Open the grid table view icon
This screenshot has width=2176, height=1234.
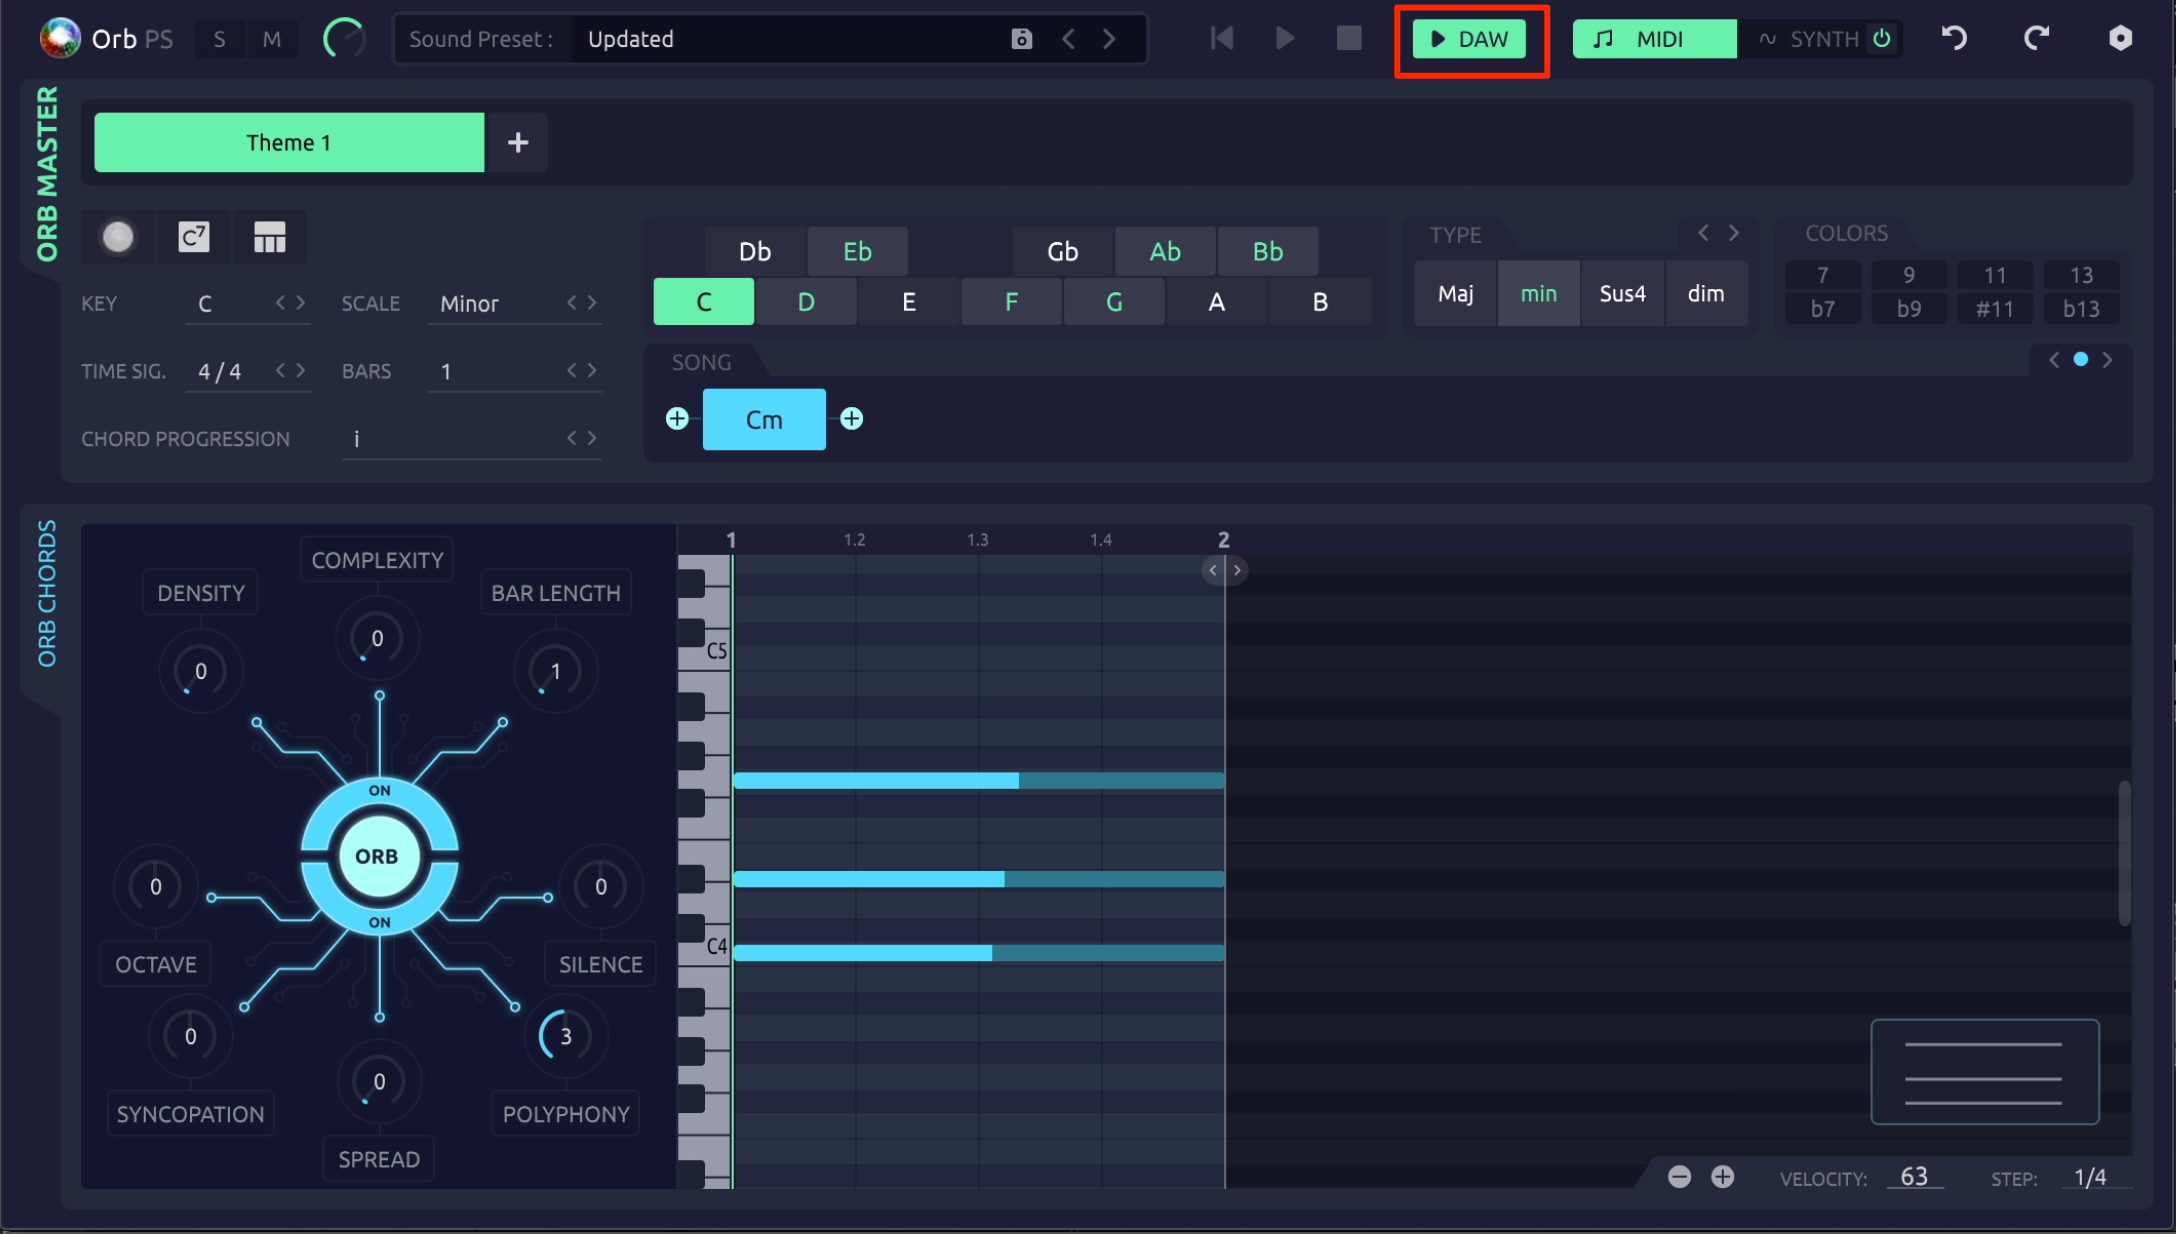269,237
